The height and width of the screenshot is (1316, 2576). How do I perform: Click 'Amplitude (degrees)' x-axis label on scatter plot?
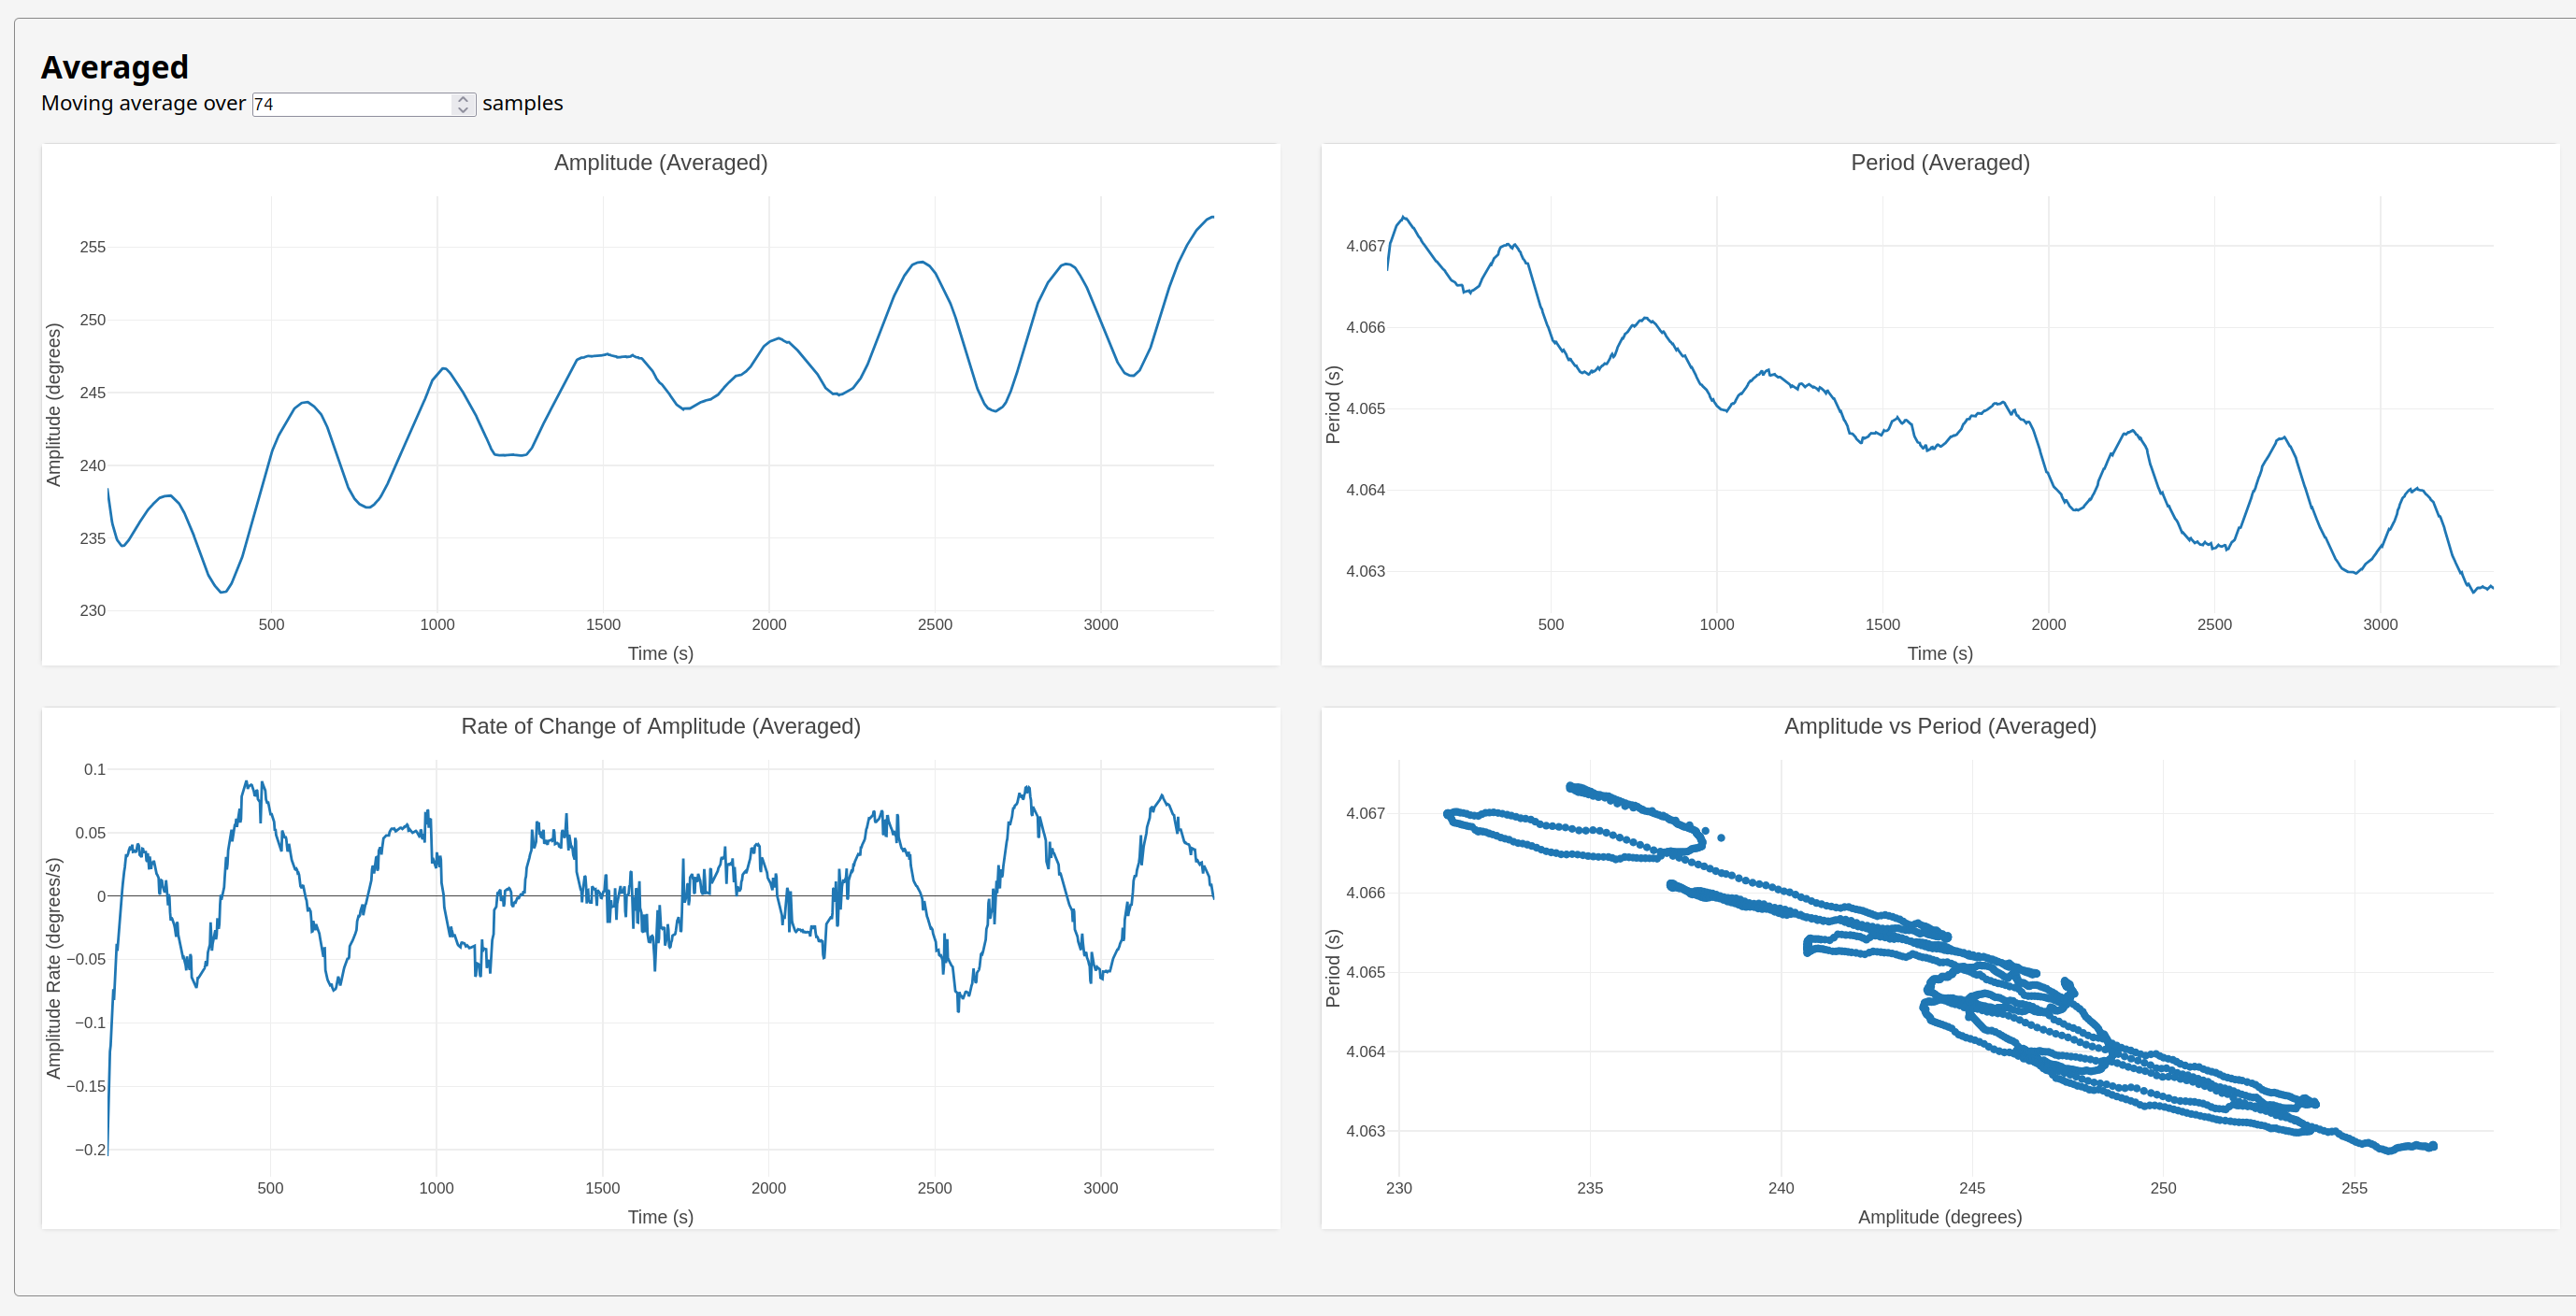click(1939, 1216)
